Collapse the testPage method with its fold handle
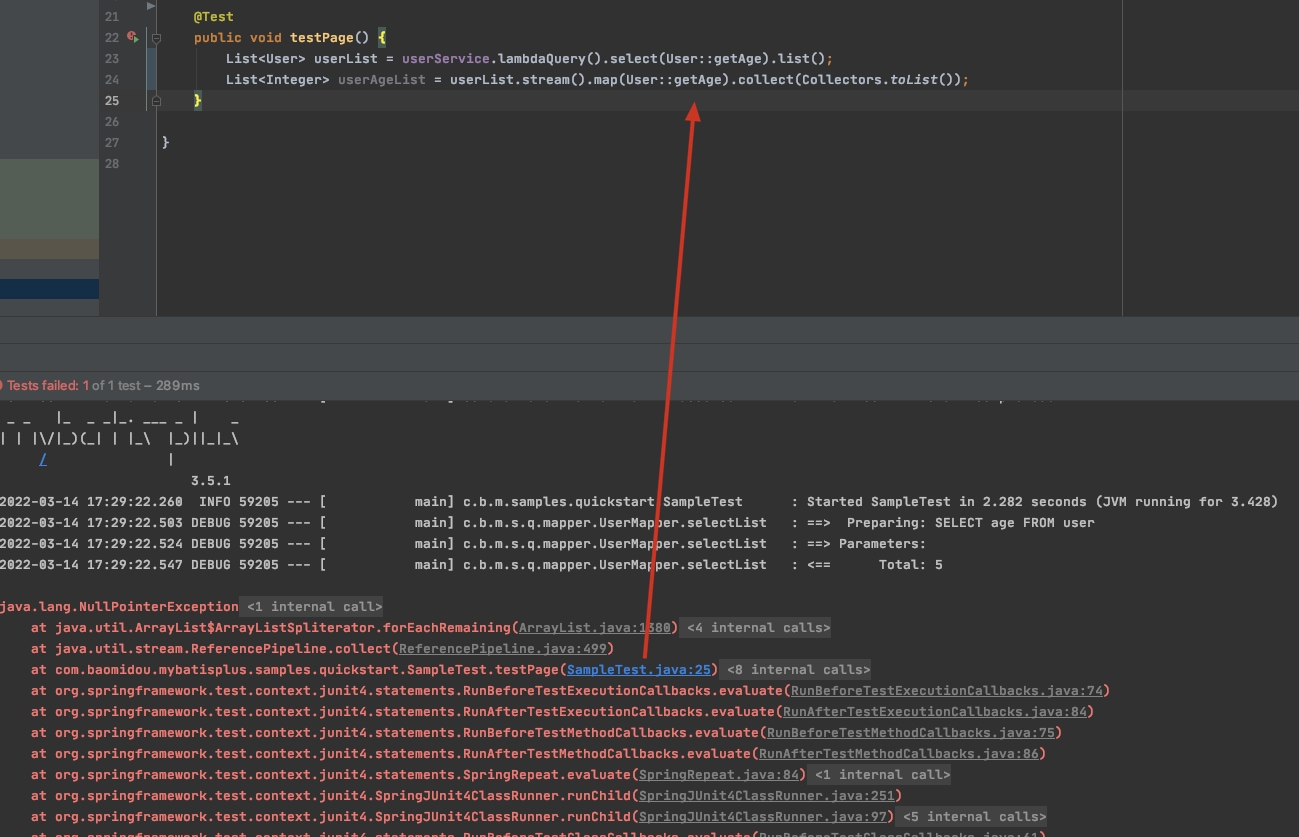The image size is (1299, 837). point(156,38)
